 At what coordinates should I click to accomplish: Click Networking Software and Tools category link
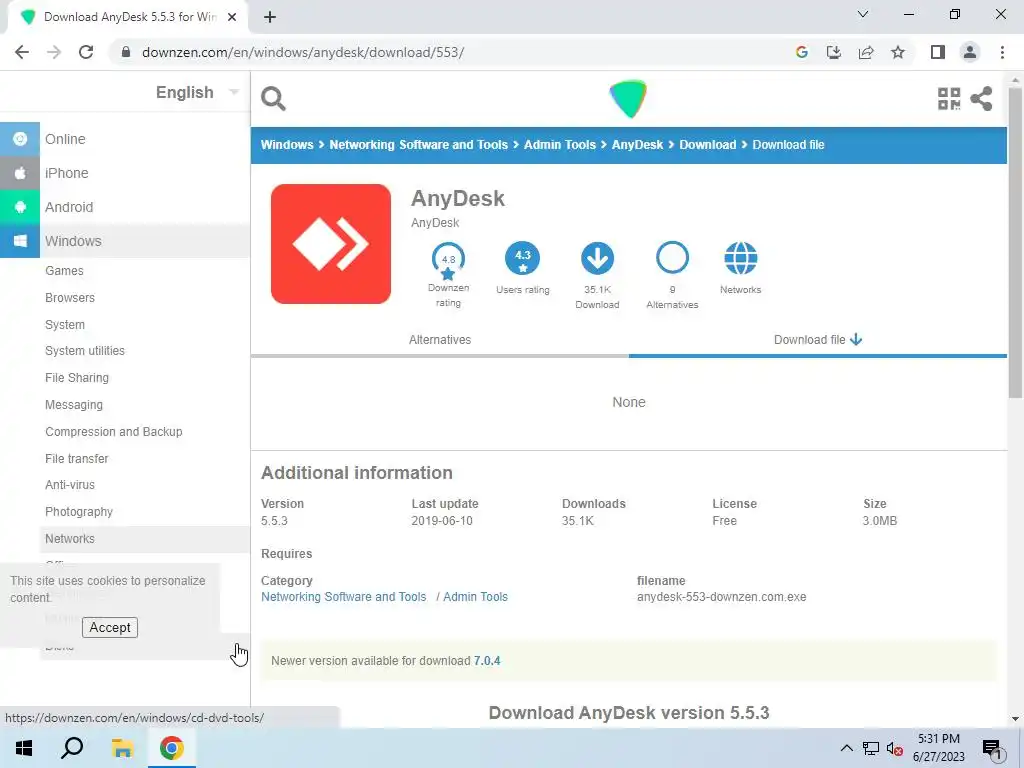pos(344,597)
